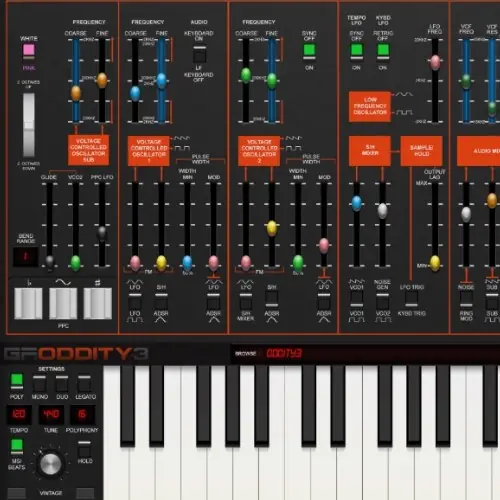The height and width of the screenshot is (500, 500).
Task: Click the Low Frequency Oscillator block
Action: point(370,106)
